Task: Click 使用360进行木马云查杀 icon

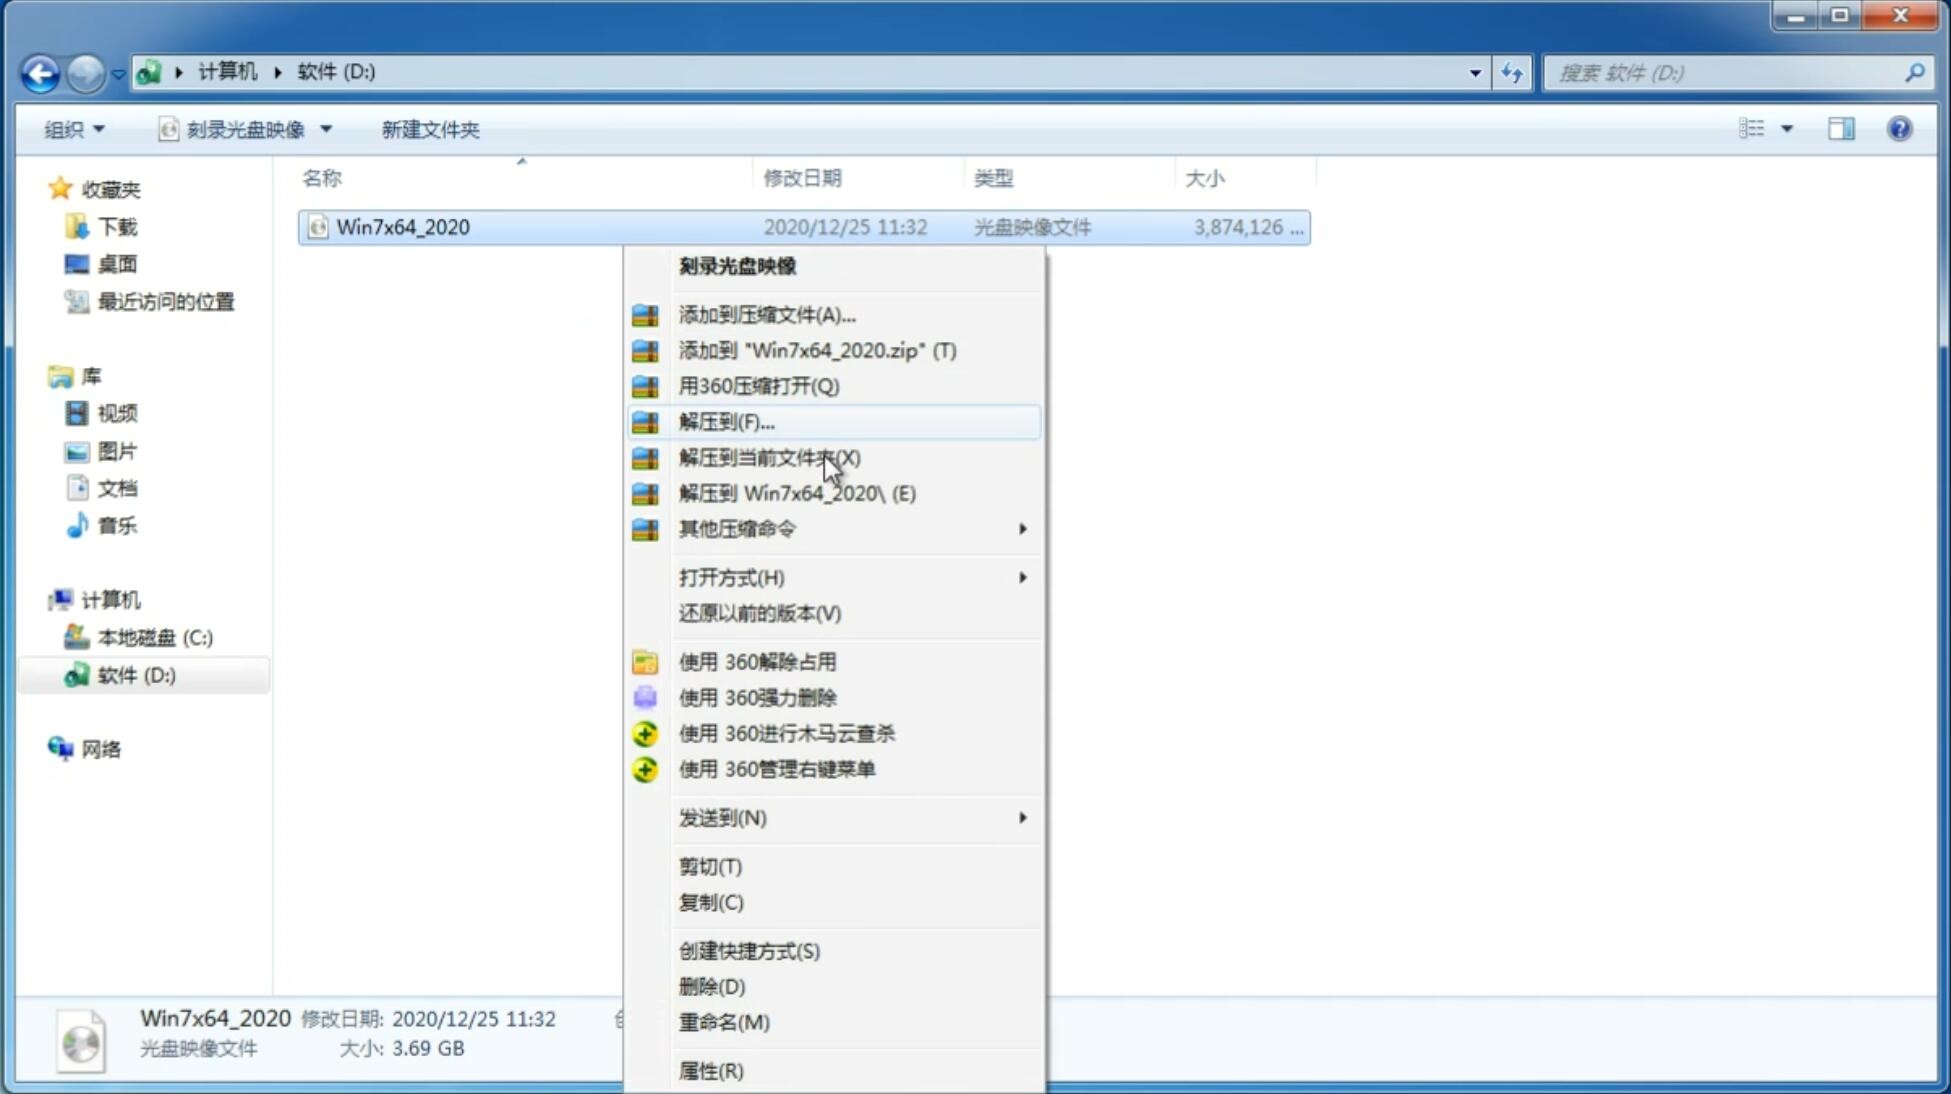Action: pos(643,733)
